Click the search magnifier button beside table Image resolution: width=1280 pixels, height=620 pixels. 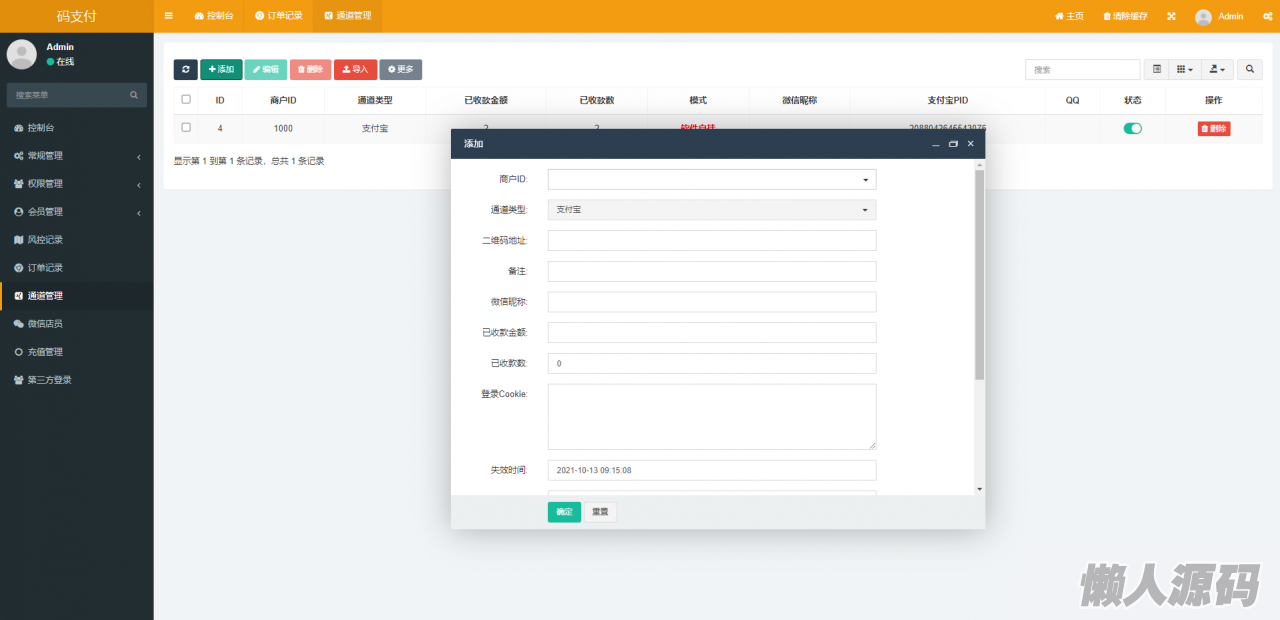[x=1249, y=69]
